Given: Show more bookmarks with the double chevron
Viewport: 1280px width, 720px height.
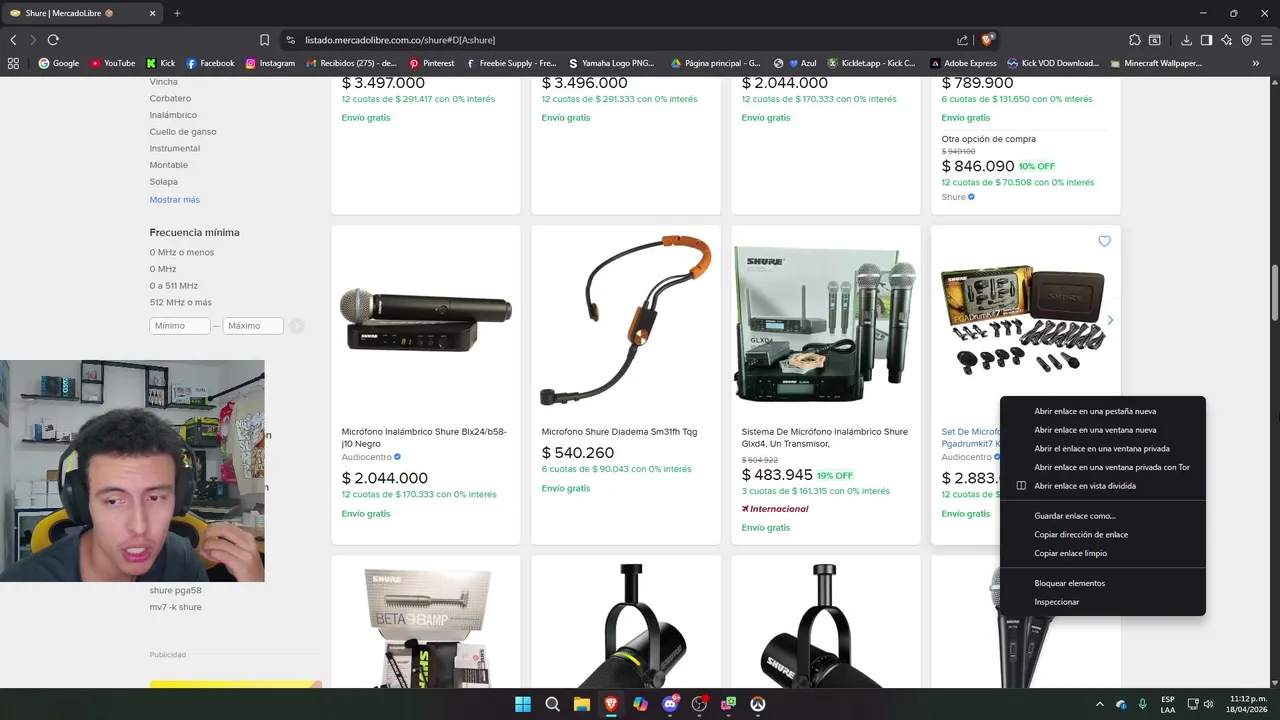Looking at the screenshot, I should coord(1256,63).
